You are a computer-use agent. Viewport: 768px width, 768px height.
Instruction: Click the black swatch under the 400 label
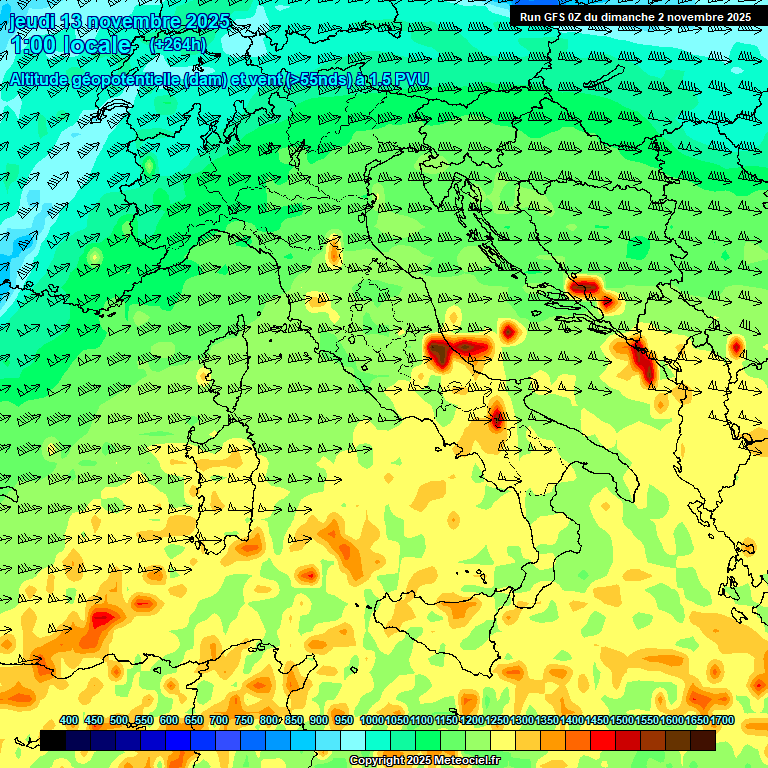tap(54, 740)
